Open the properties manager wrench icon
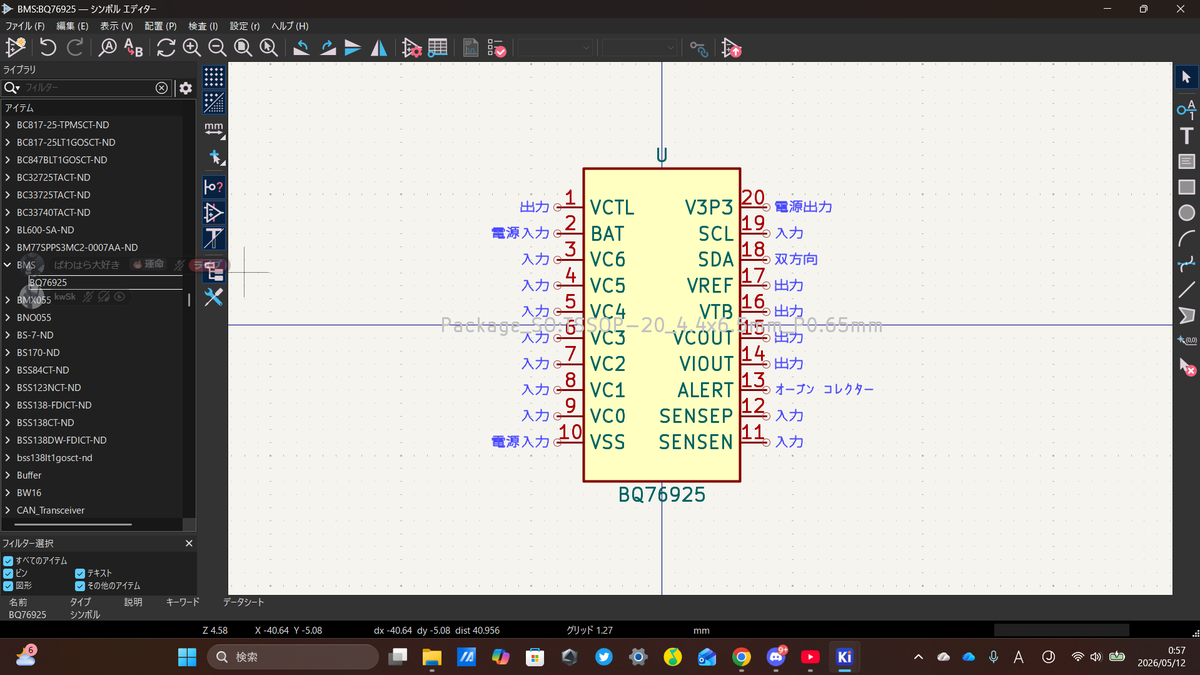This screenshot has height=675, width=1200. [x=213, y=297]
